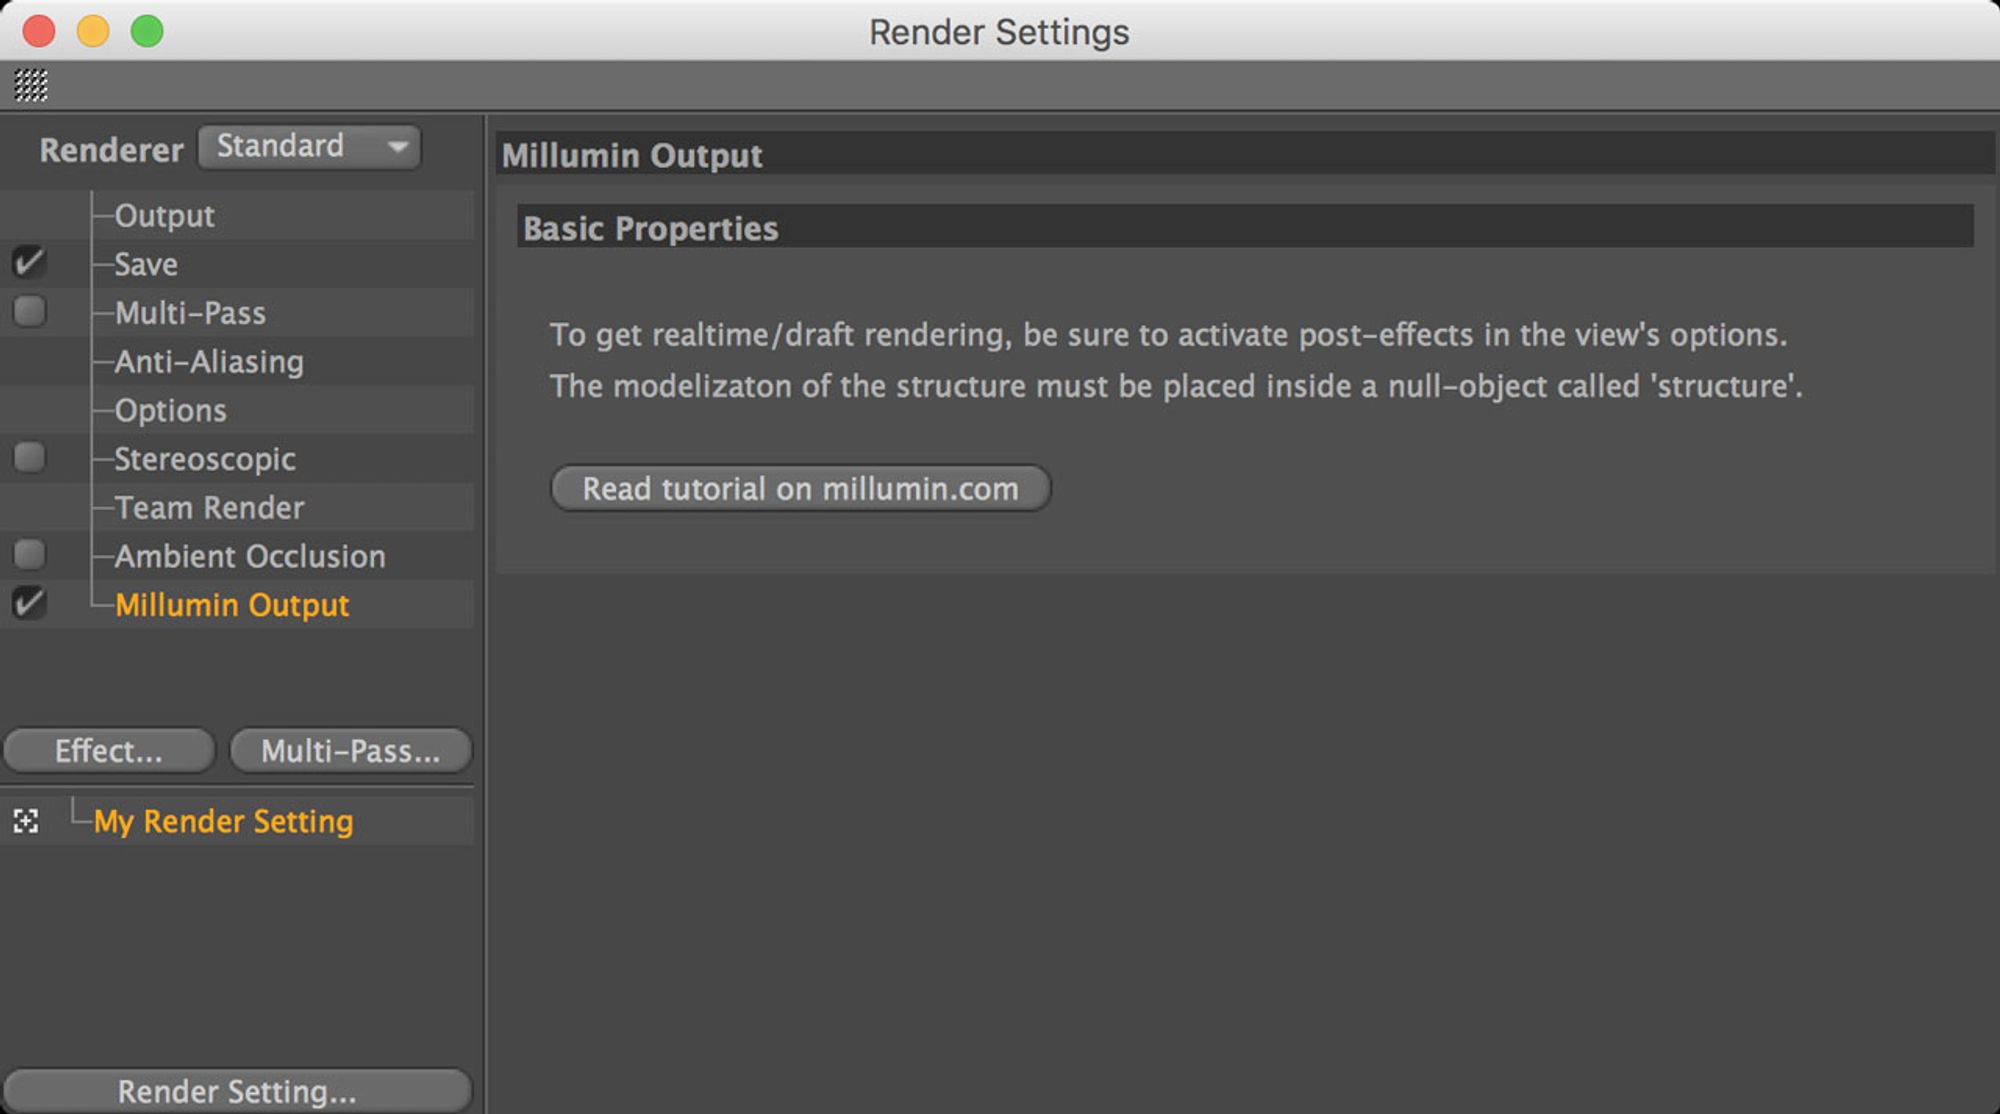Minimize the Render Settings window
This screenshot has width=2000, height=1114.
[93, 31]
